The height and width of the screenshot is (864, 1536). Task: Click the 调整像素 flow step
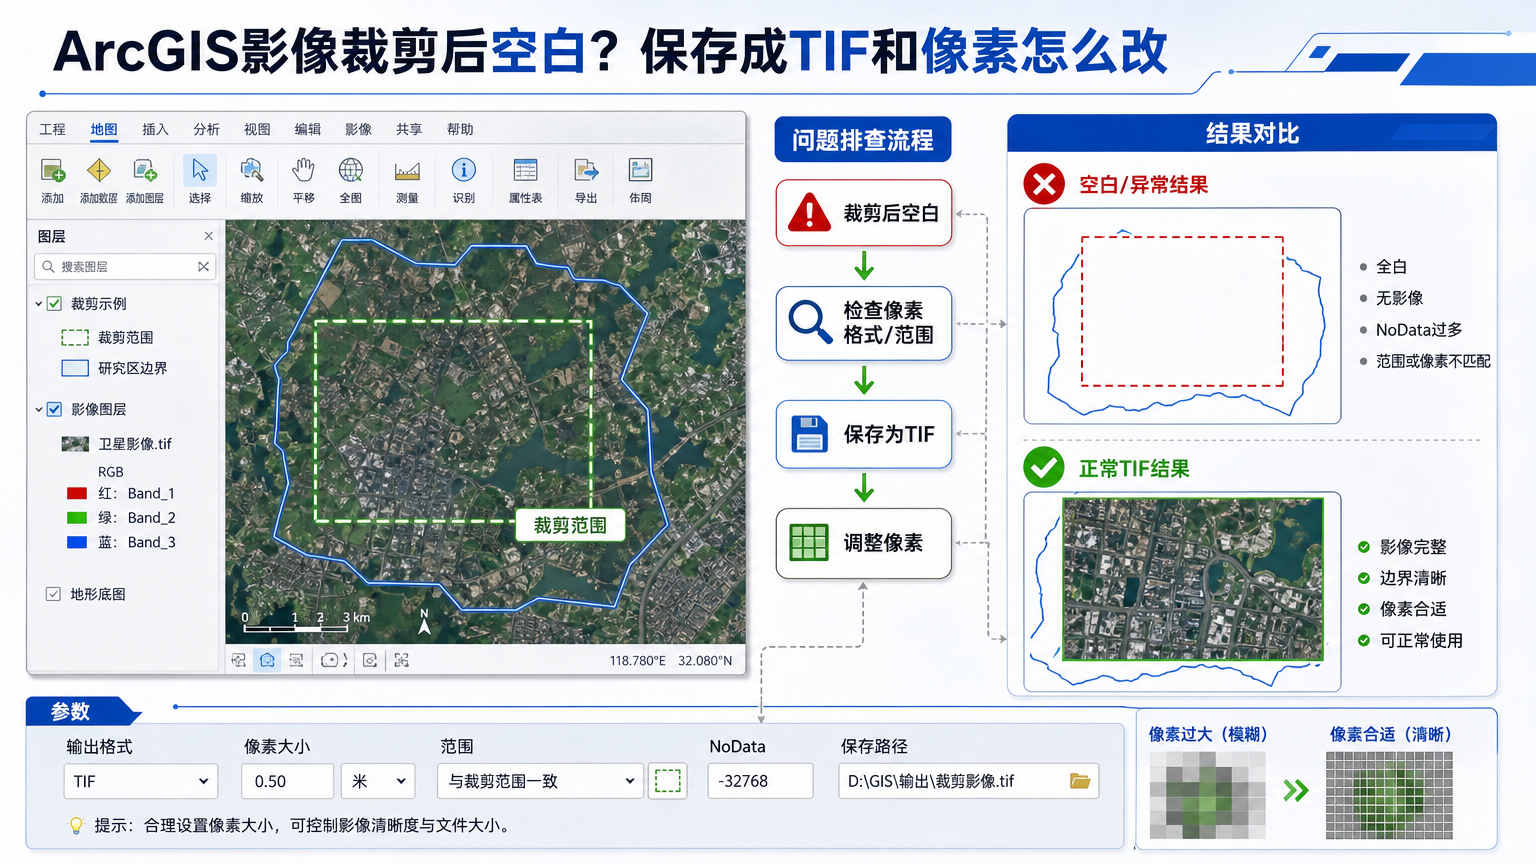[x=864, y=543]
